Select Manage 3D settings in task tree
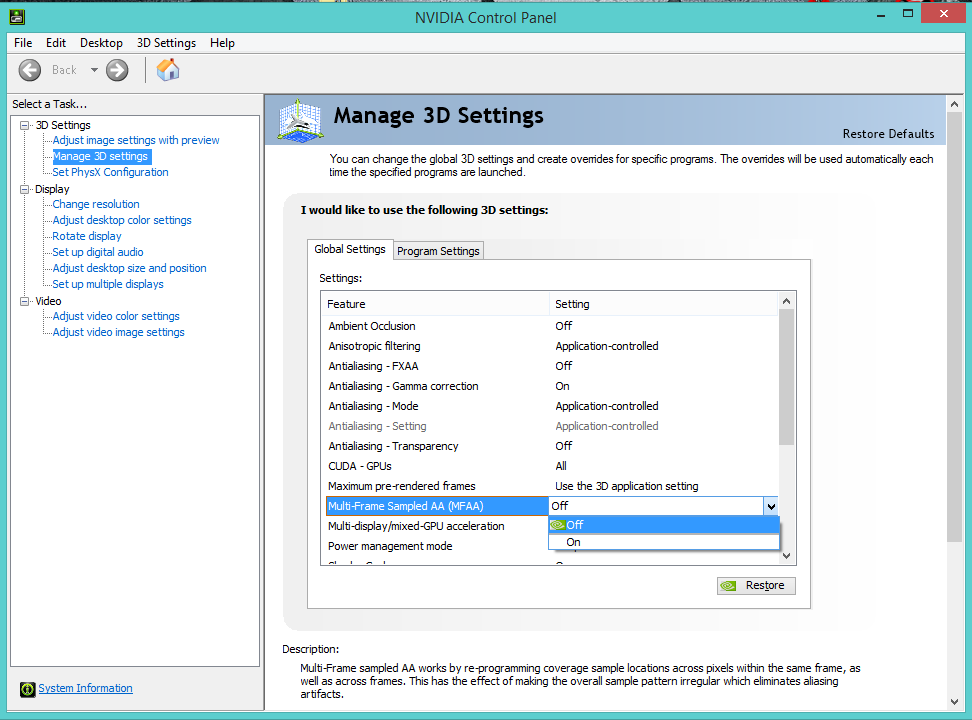Screen dimensions: 972x720 coord(100,156)
